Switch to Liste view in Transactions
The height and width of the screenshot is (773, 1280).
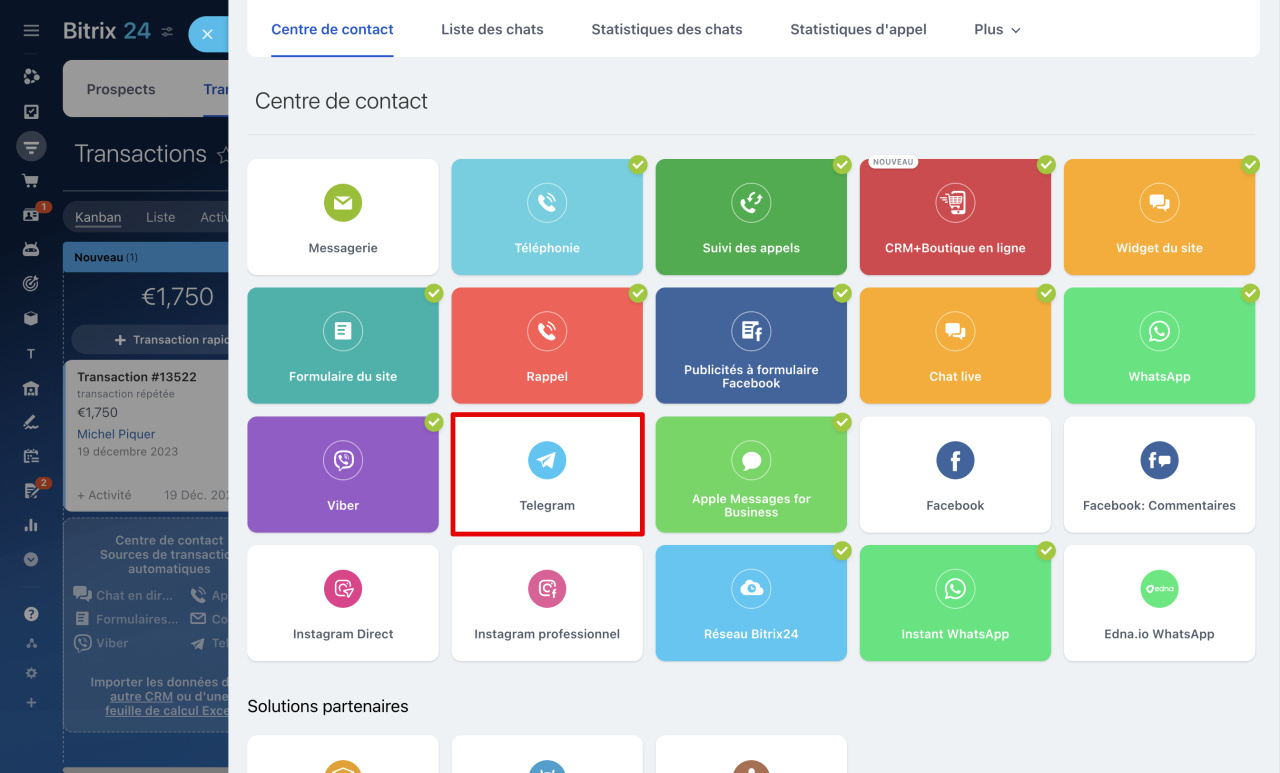160,217
